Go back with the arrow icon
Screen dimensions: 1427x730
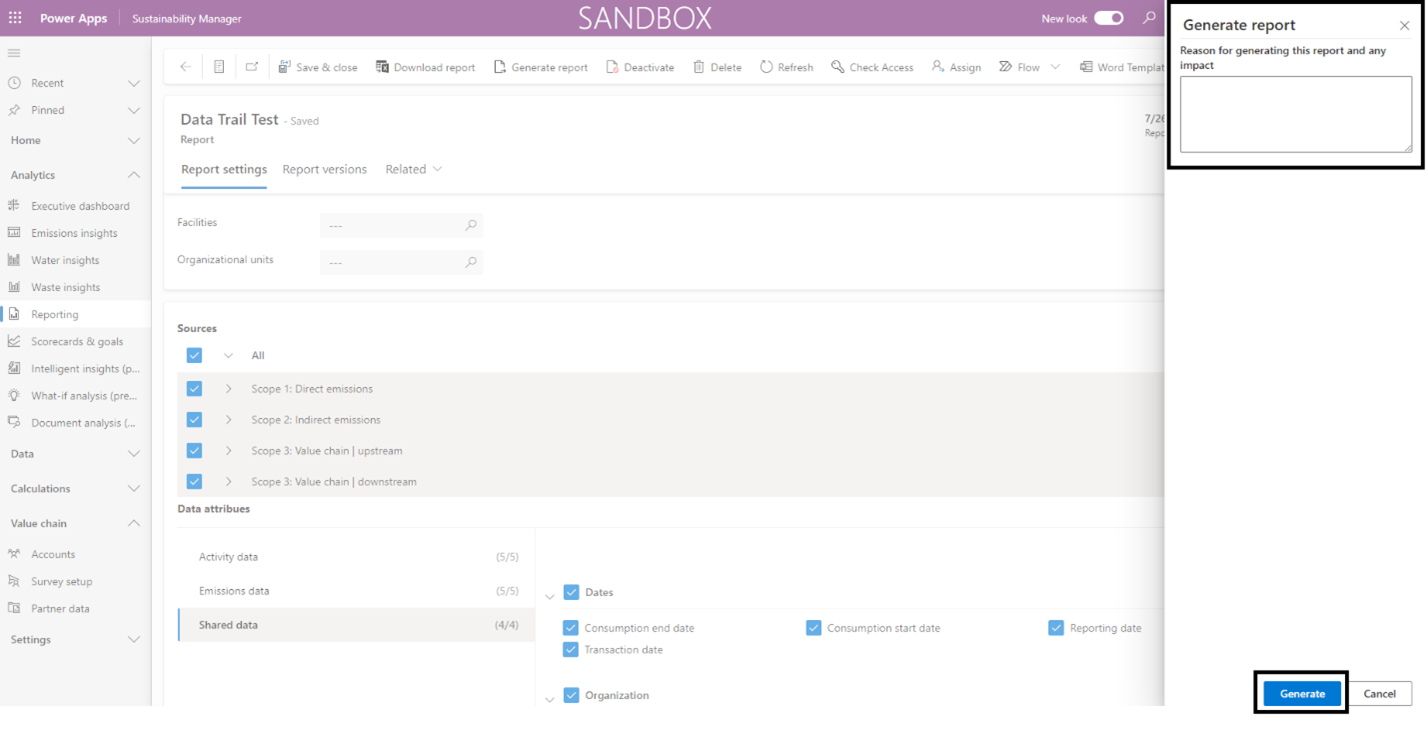pyautogui.click(x=186, y=67)
